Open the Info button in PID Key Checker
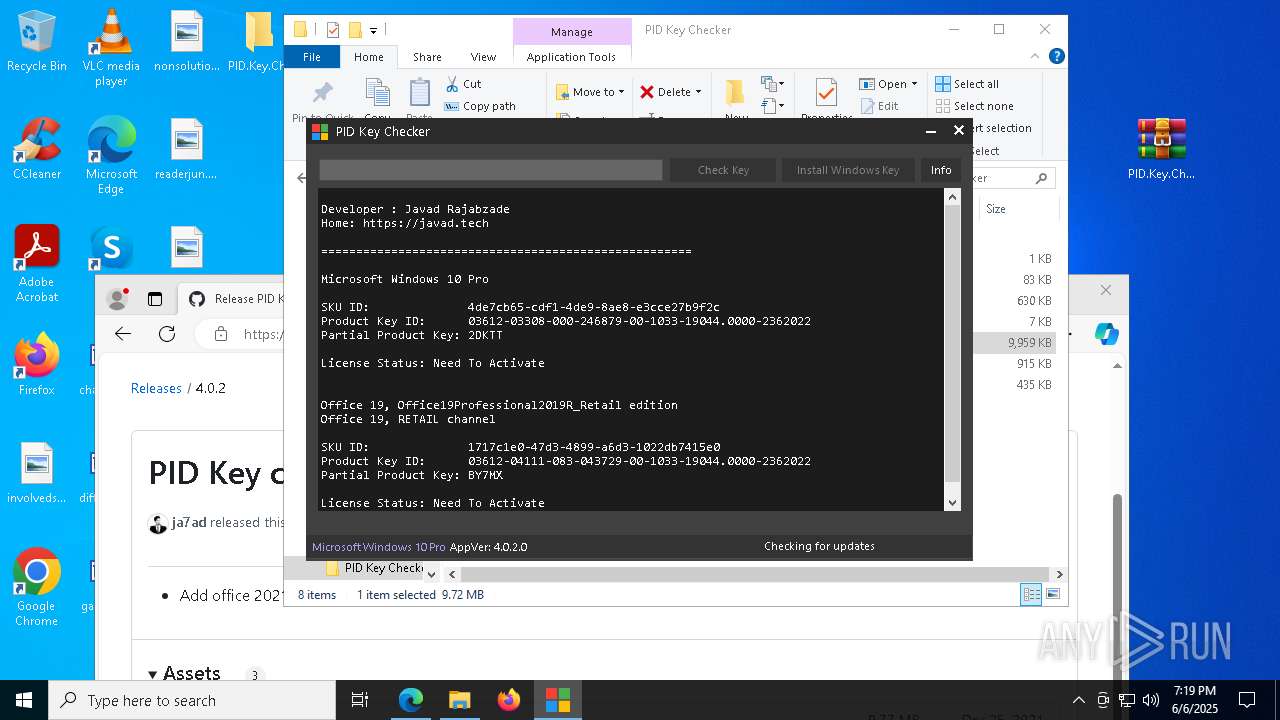Viewport: 1280px width, 720px height. tap(941, 170)
